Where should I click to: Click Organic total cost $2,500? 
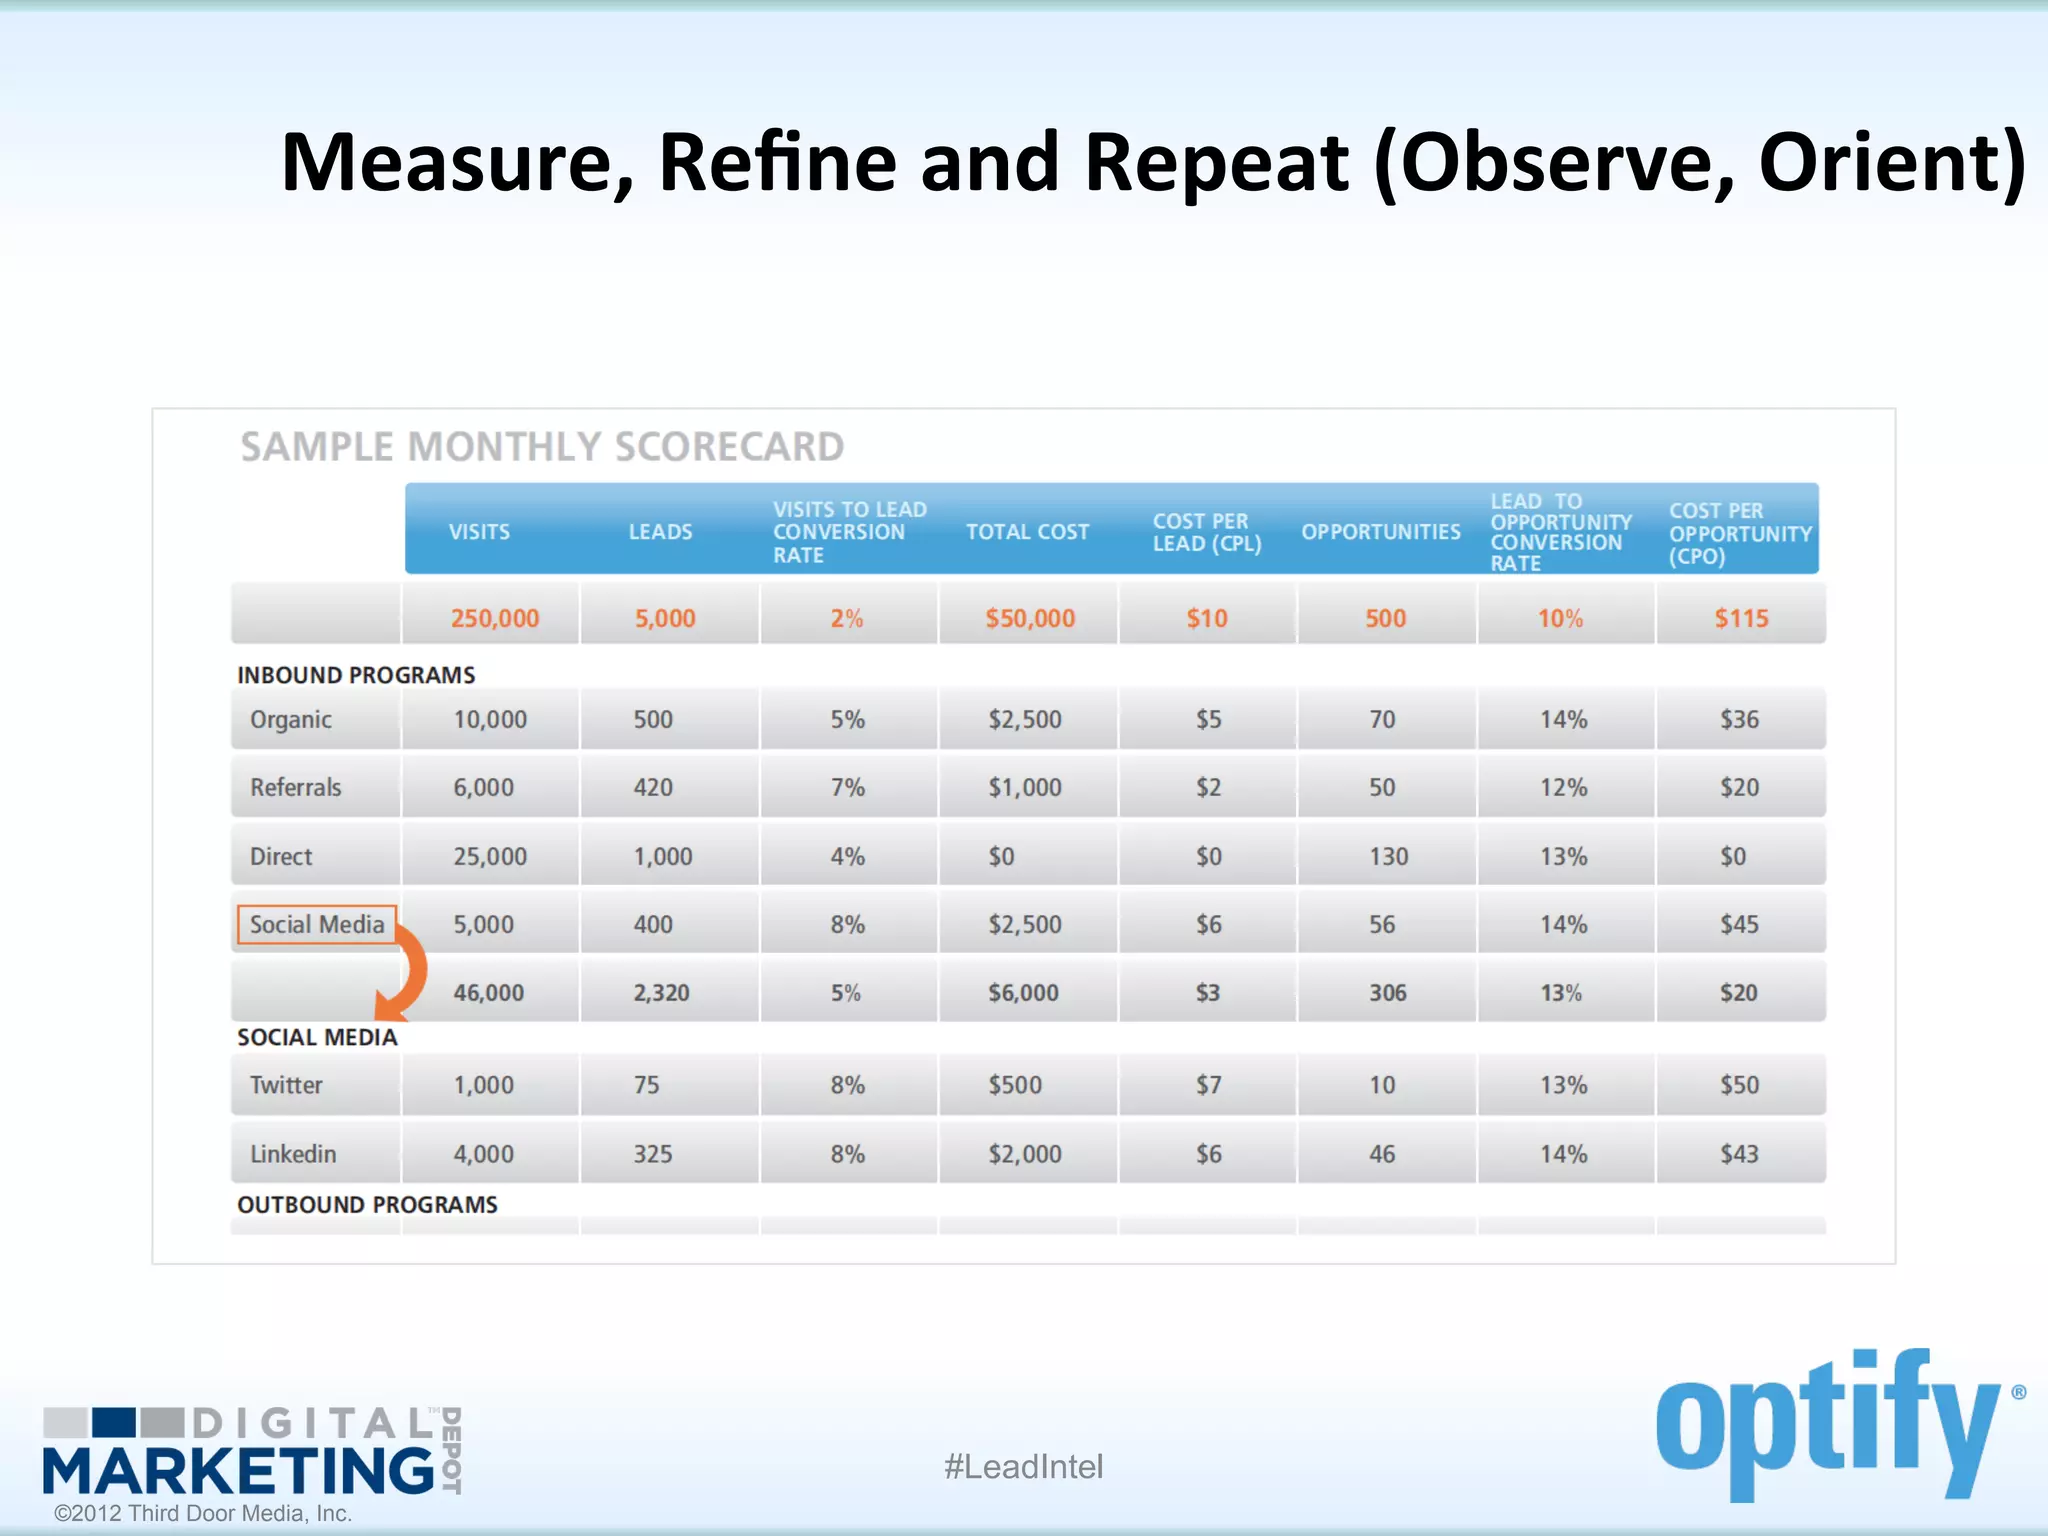point(1025,720)
